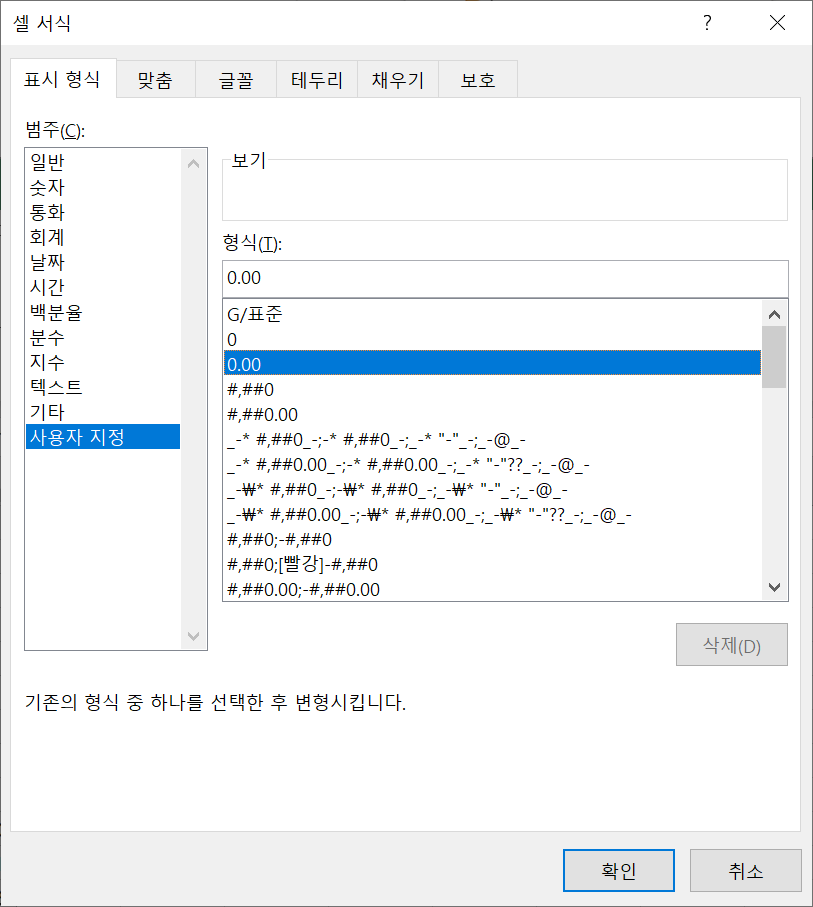Image resolution: width=813 pixels, height=907 pixels.
Task: Click format list scroll down arrow
Action: (774, 587)
